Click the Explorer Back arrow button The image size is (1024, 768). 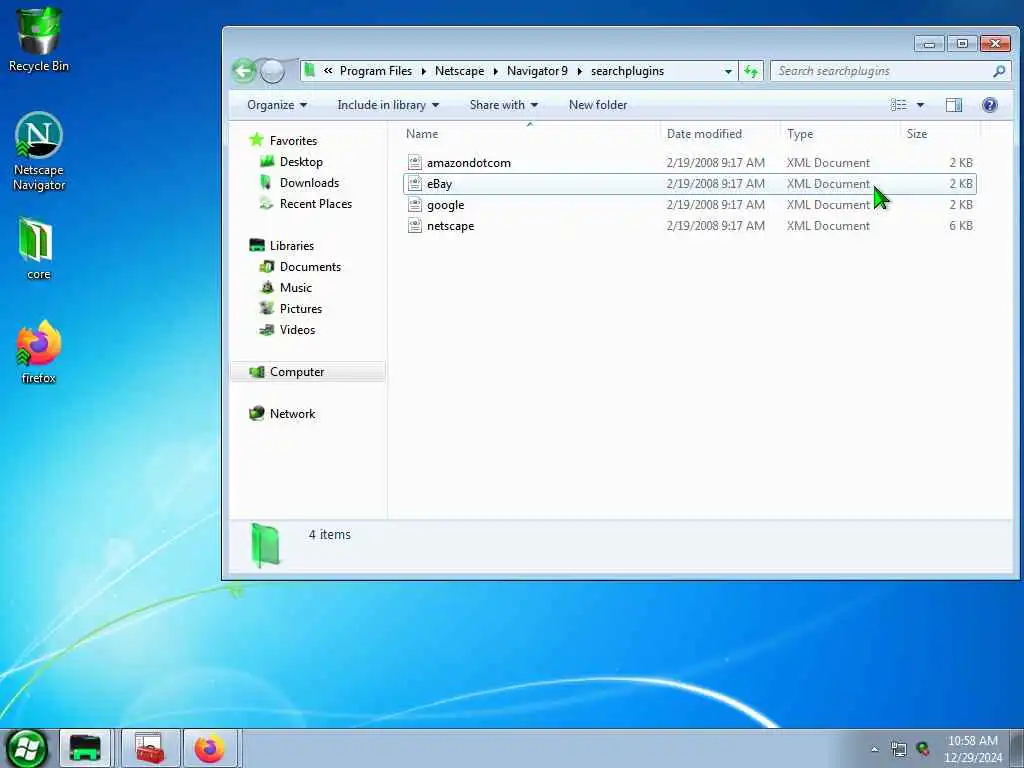point(244,71)
